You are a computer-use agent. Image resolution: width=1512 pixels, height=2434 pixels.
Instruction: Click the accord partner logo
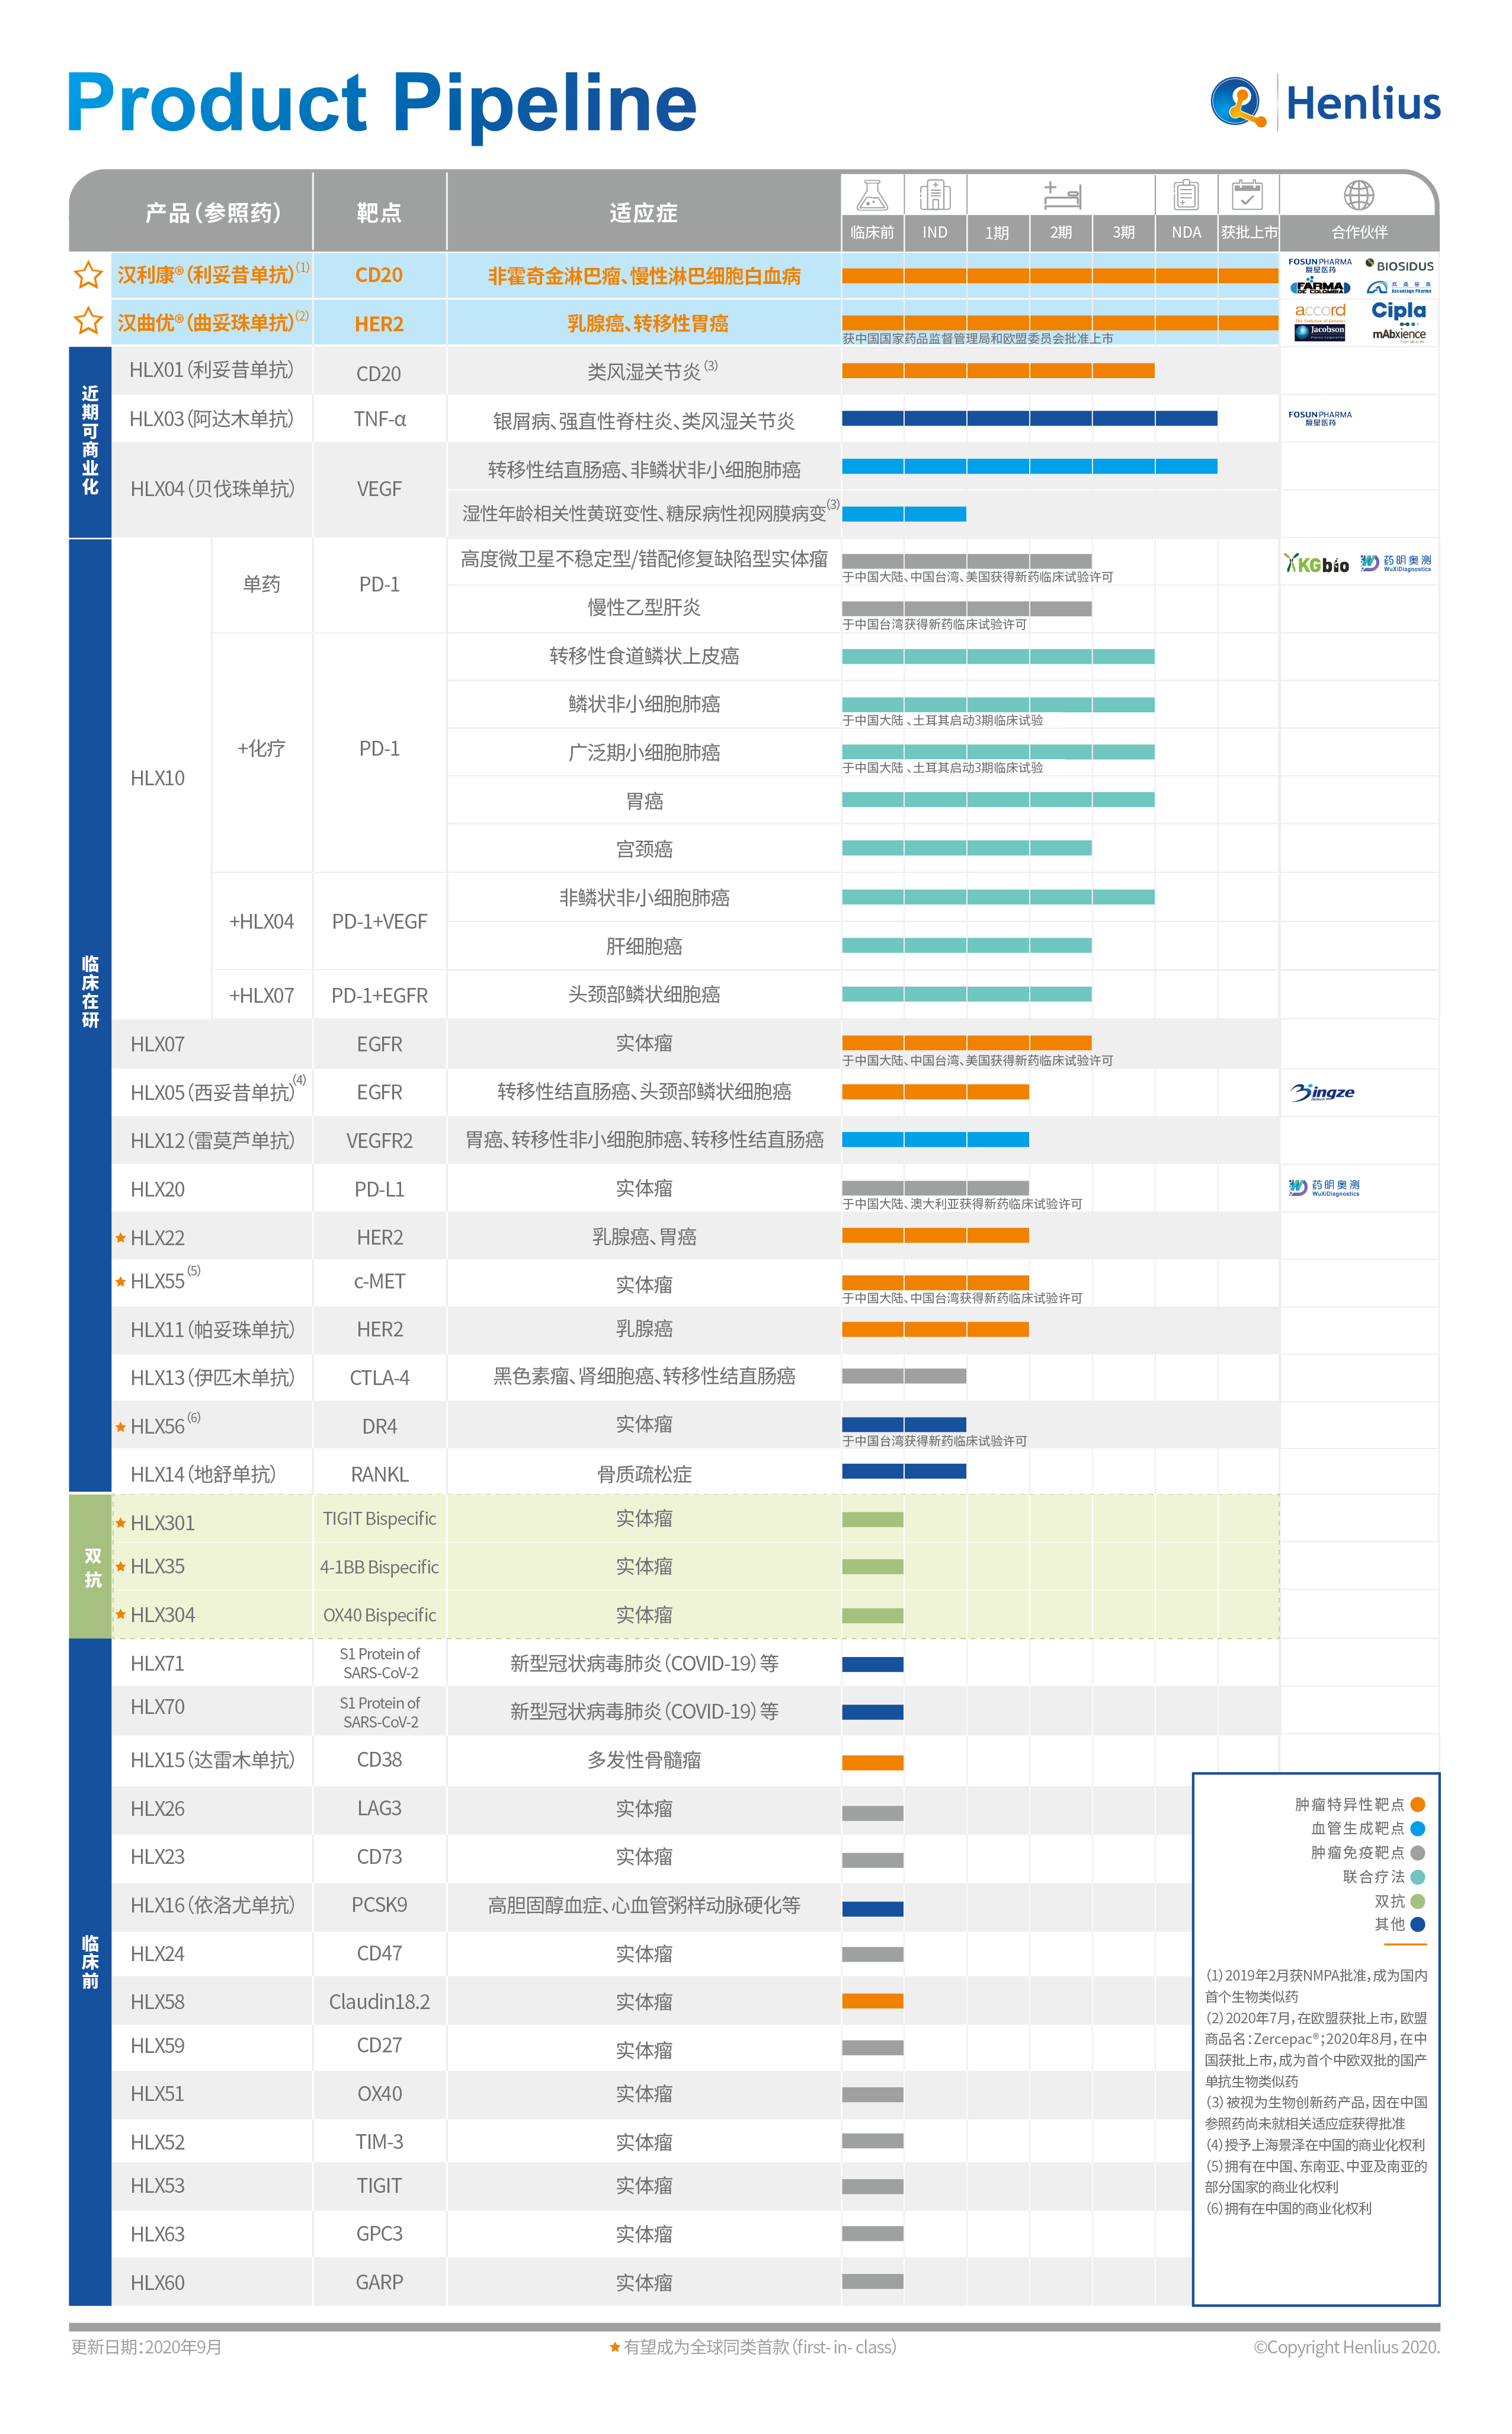[1320, 311]
